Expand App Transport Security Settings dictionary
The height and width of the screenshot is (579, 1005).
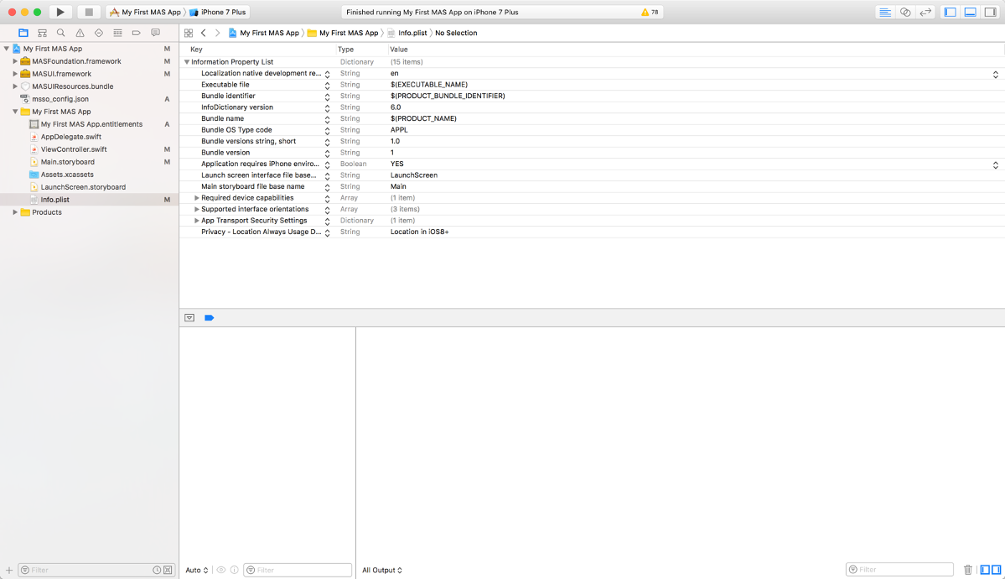[x=197, y=221]
